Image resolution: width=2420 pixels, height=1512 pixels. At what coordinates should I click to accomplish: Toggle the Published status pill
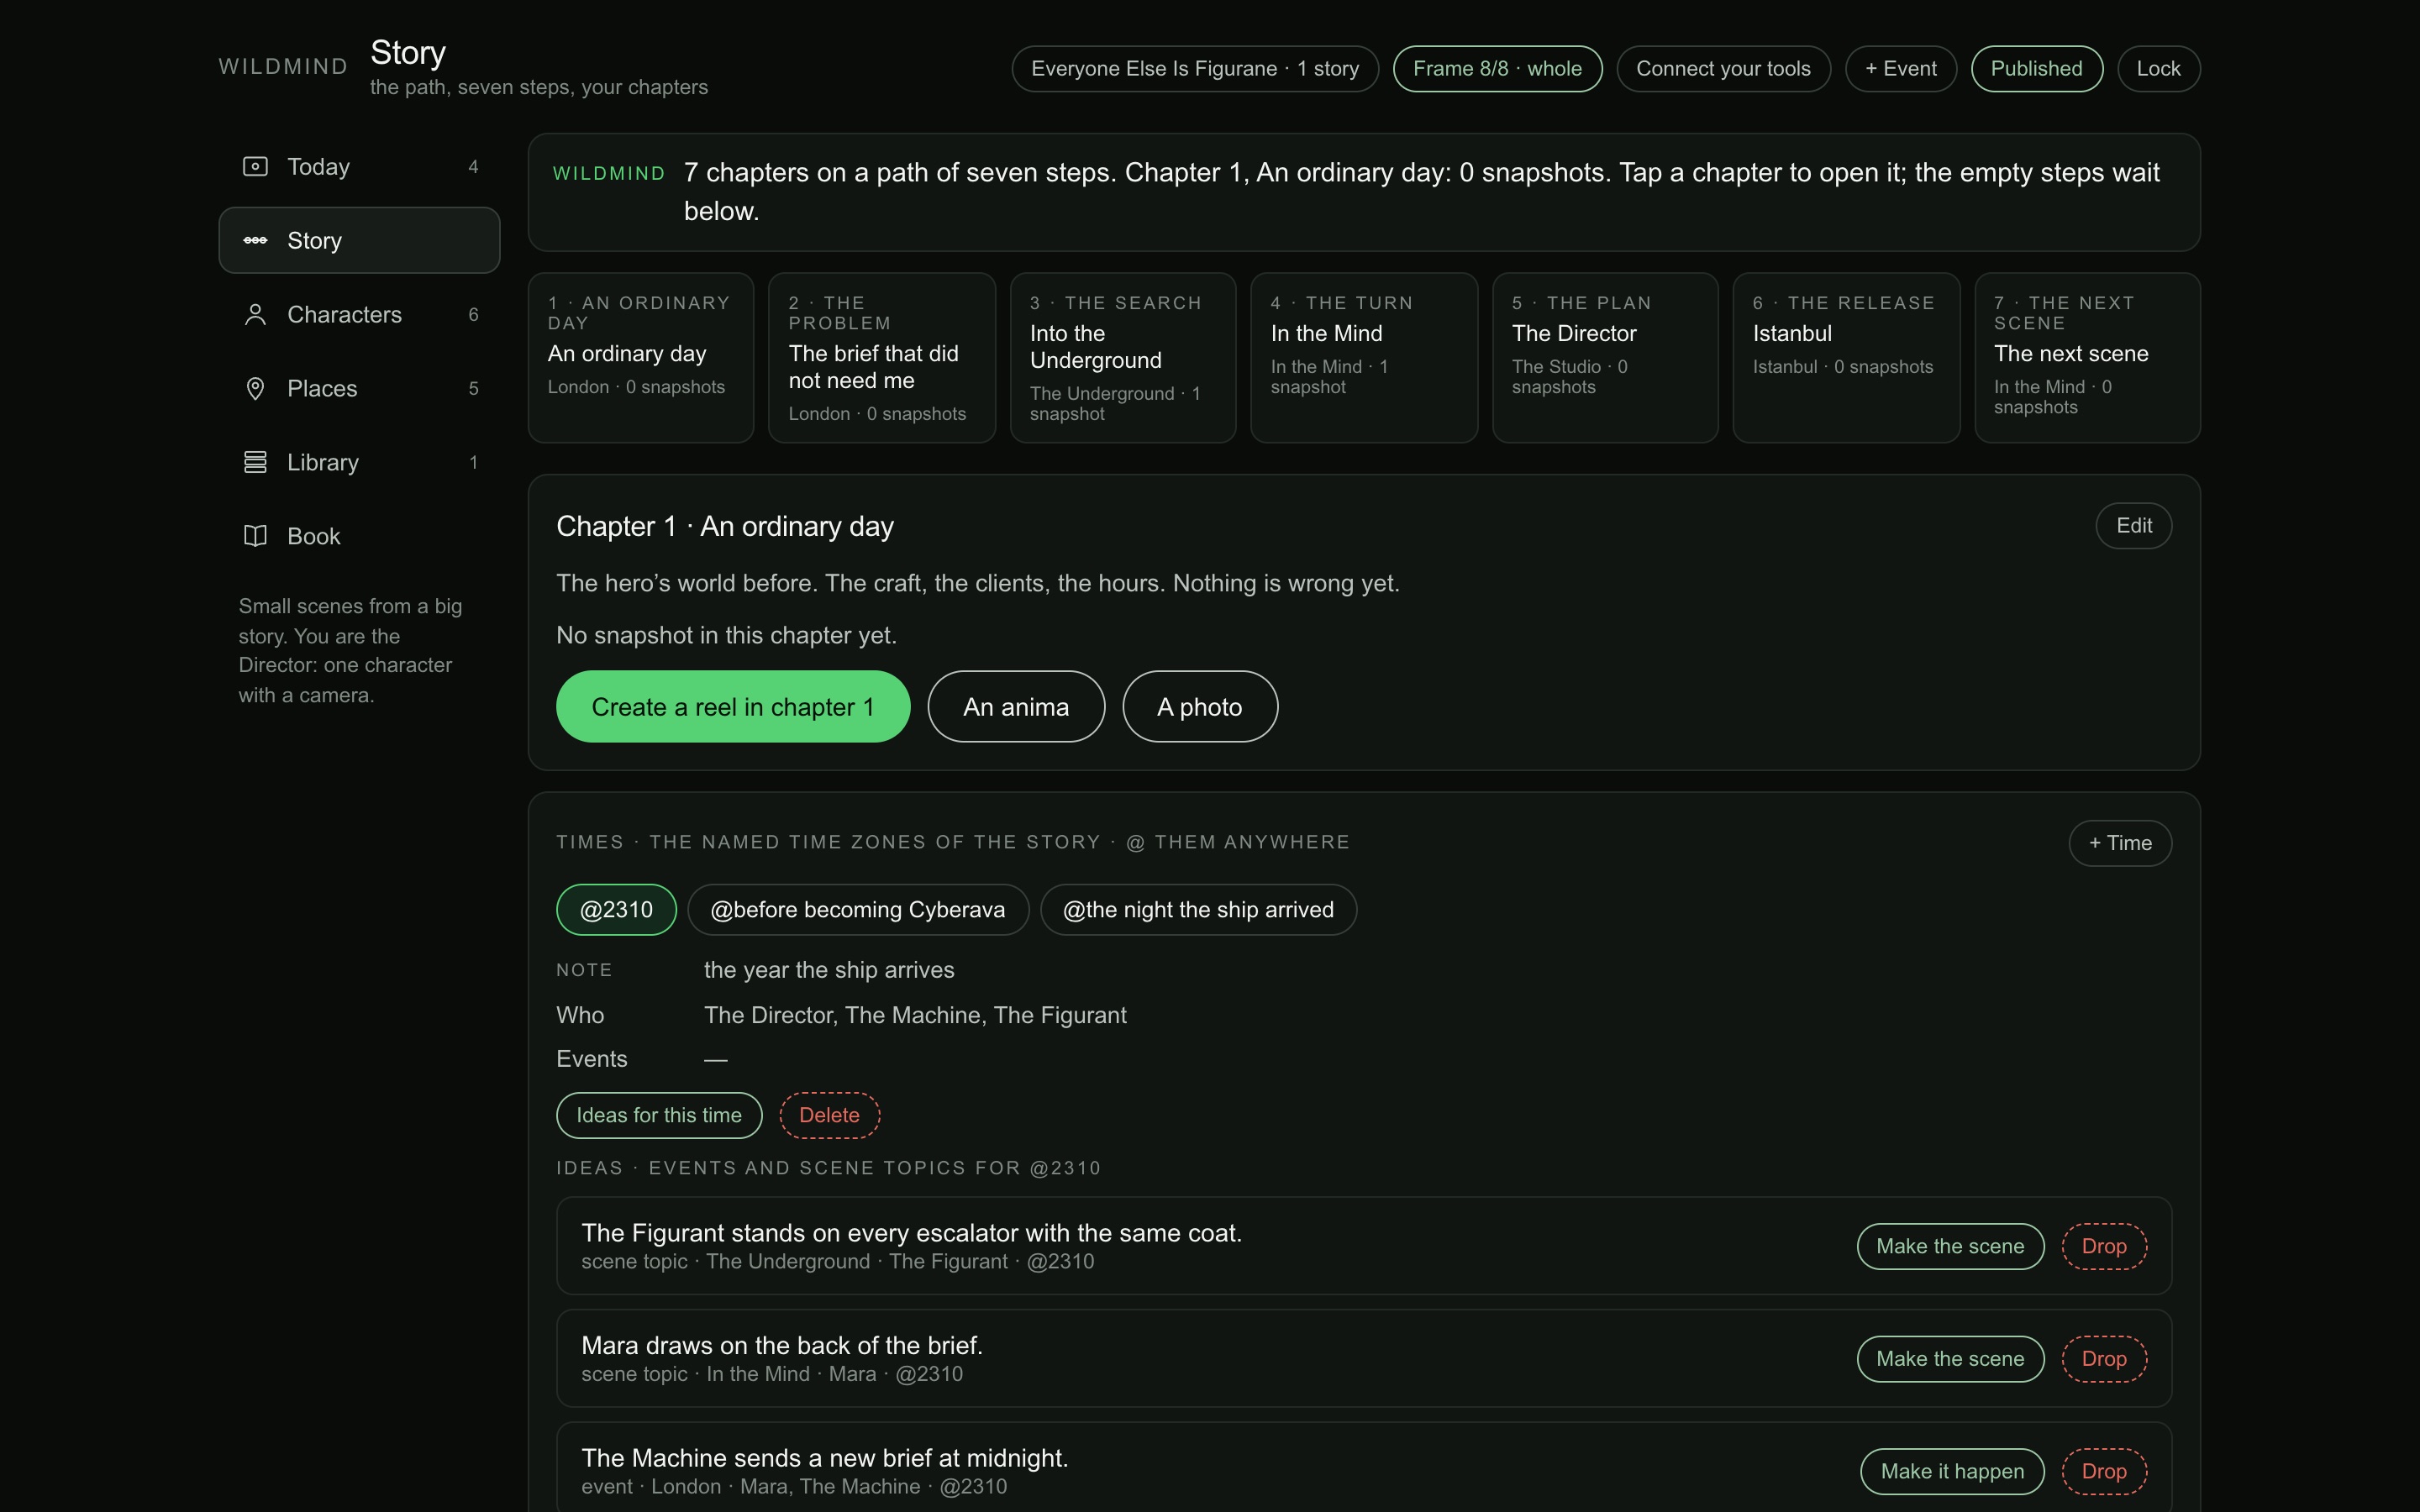click(2036, 68)
